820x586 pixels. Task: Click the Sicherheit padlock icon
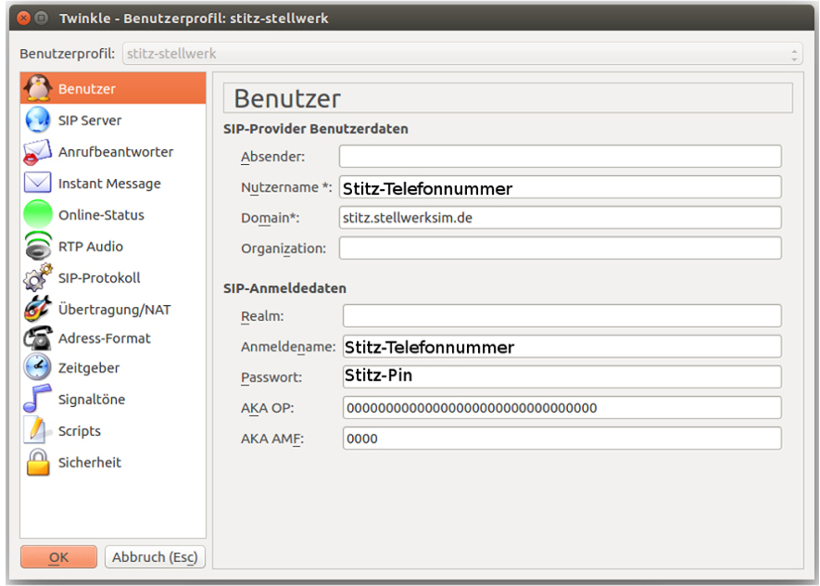[x=38, y=462]
